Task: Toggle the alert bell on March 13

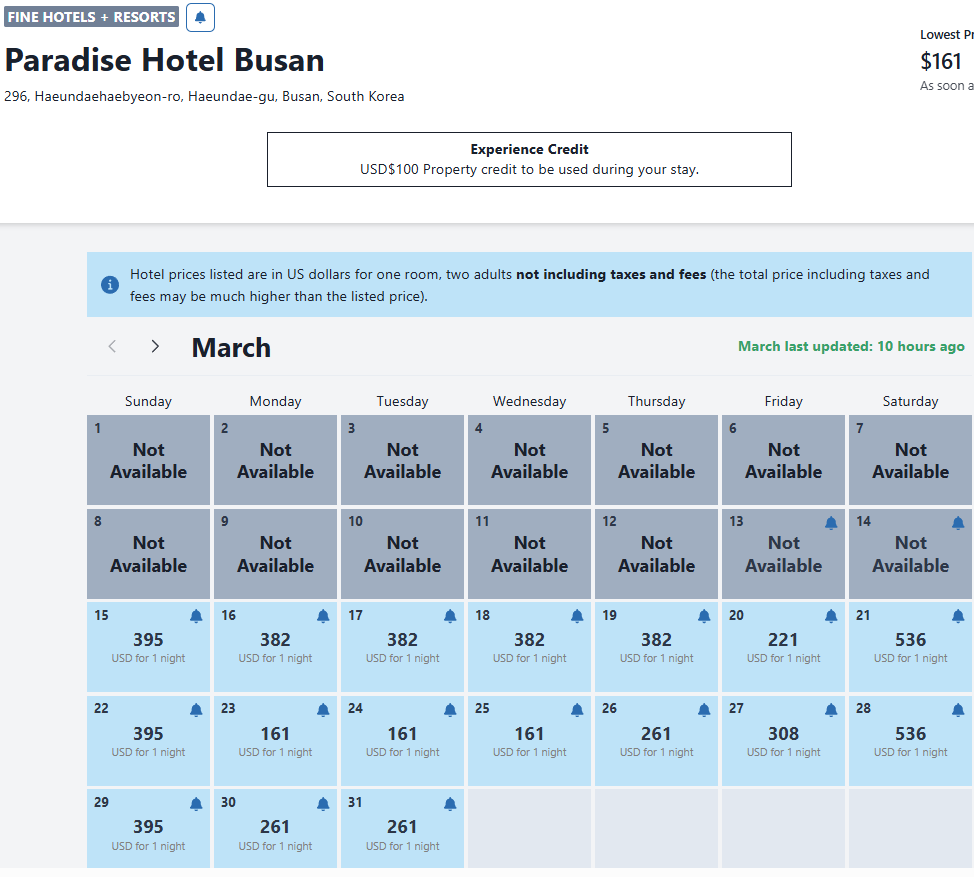Action: pos(831,523)
